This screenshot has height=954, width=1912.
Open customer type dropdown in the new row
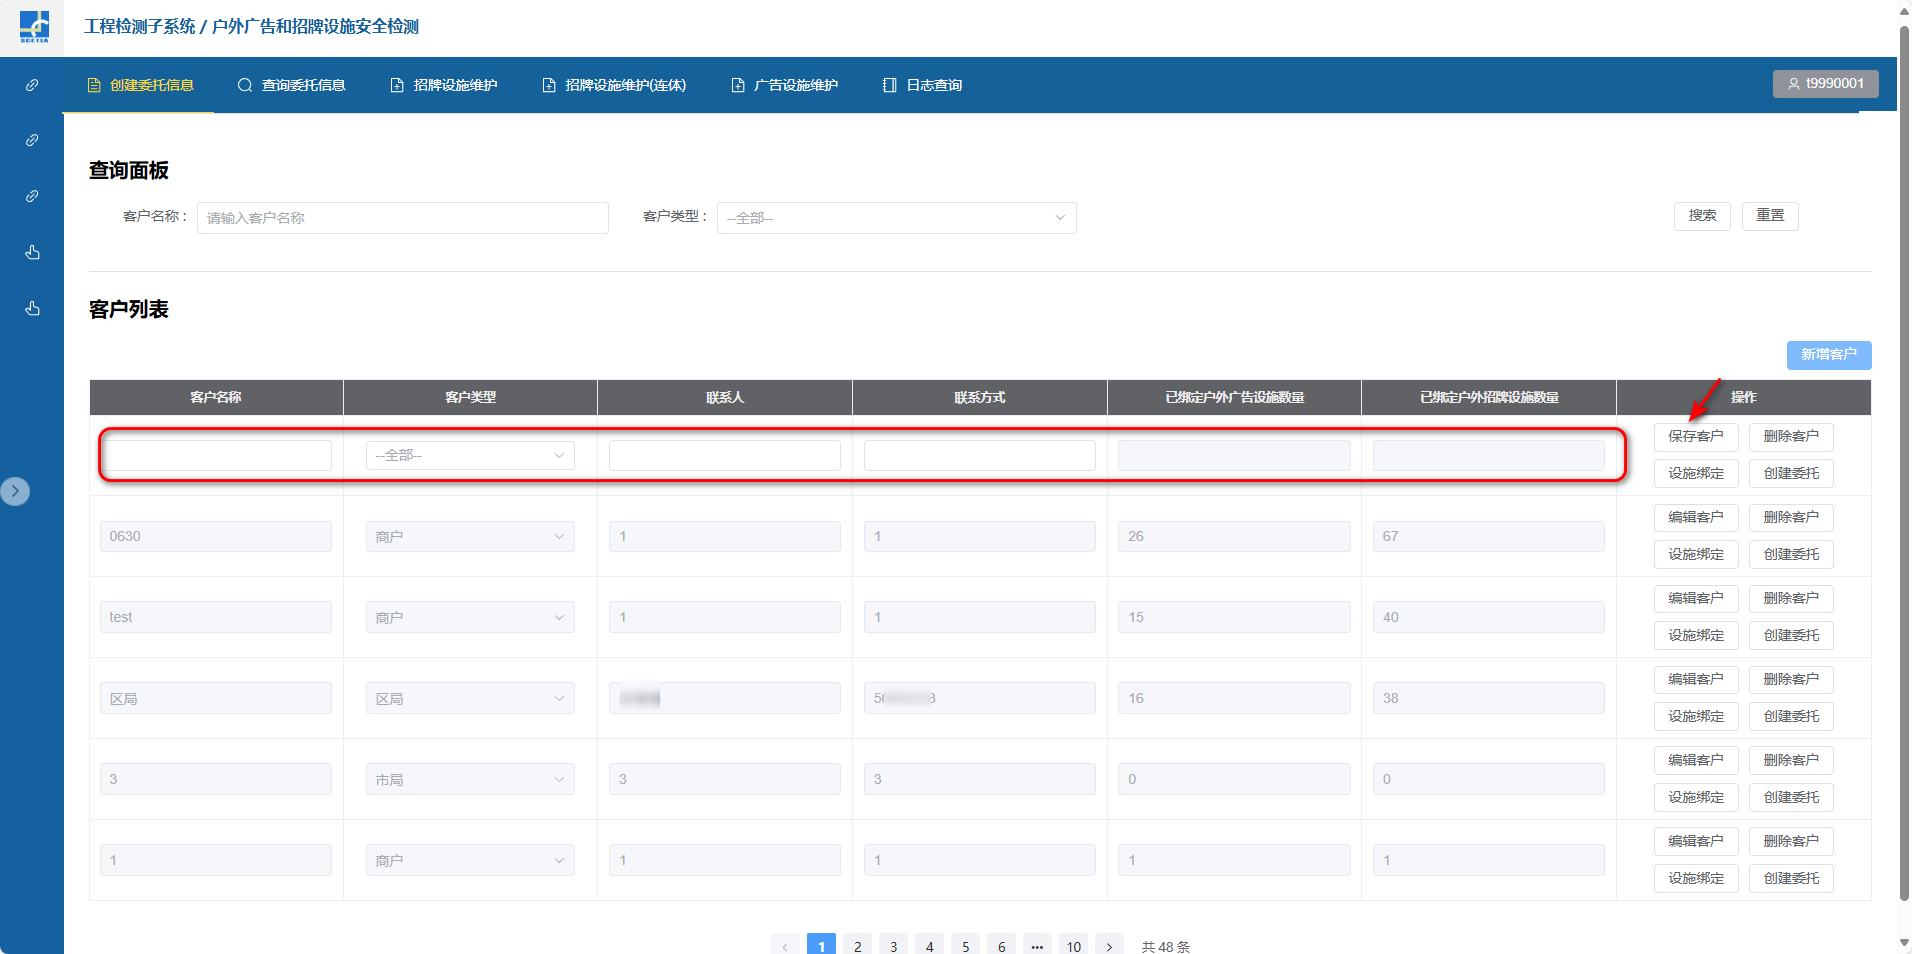[470, 456]
